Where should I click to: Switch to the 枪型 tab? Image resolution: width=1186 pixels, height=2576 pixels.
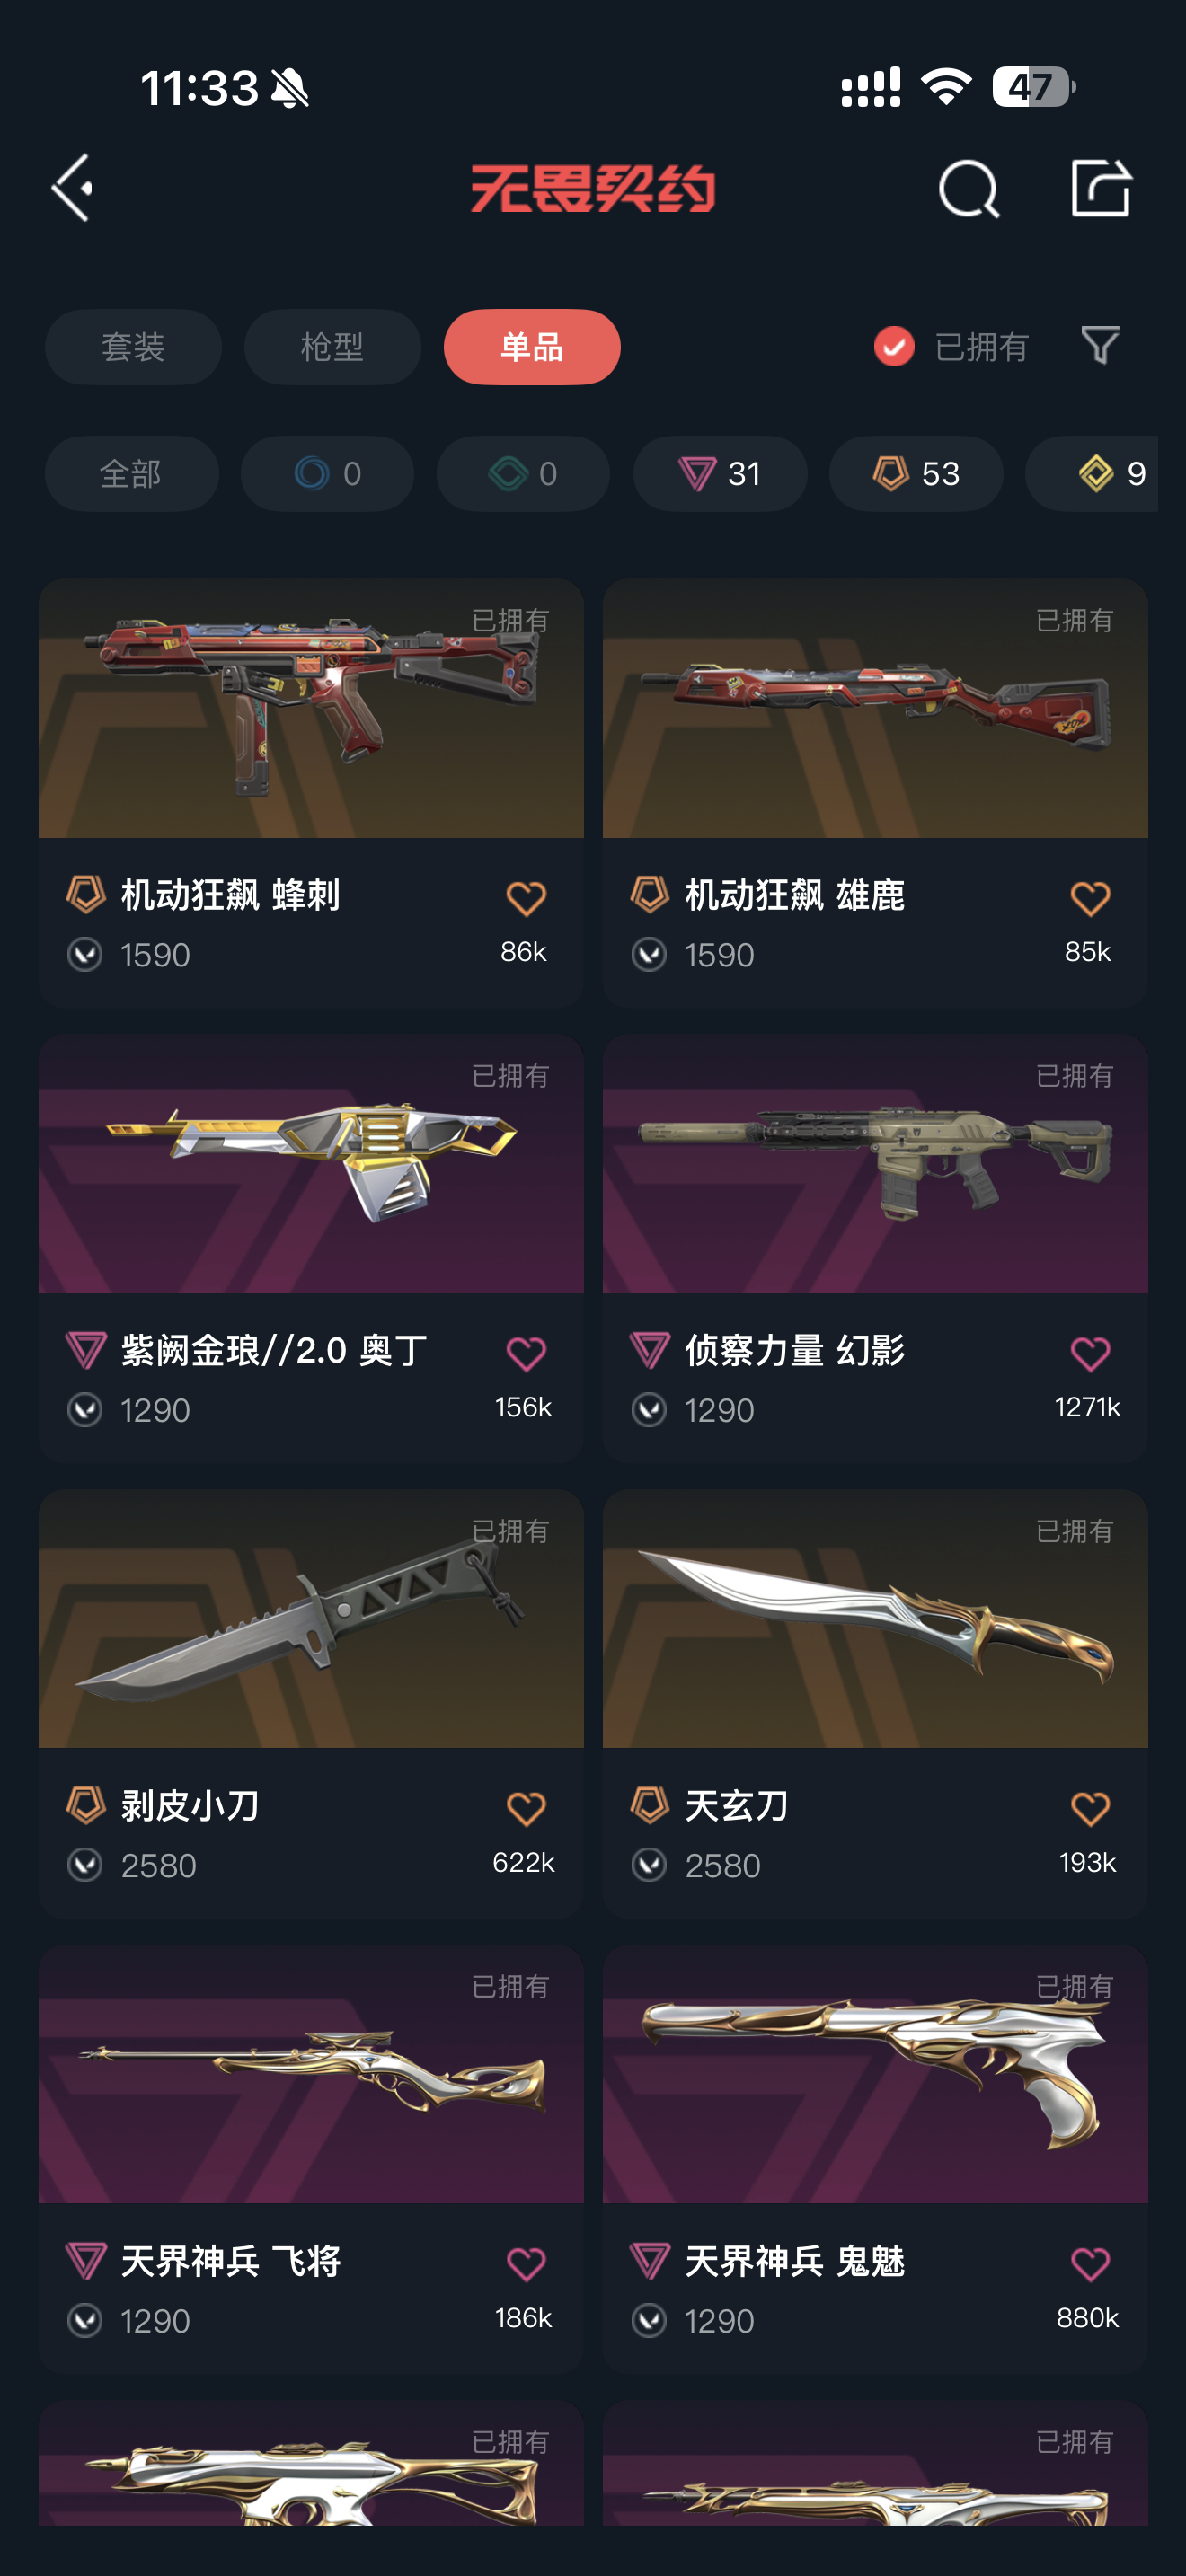[332, 347]
